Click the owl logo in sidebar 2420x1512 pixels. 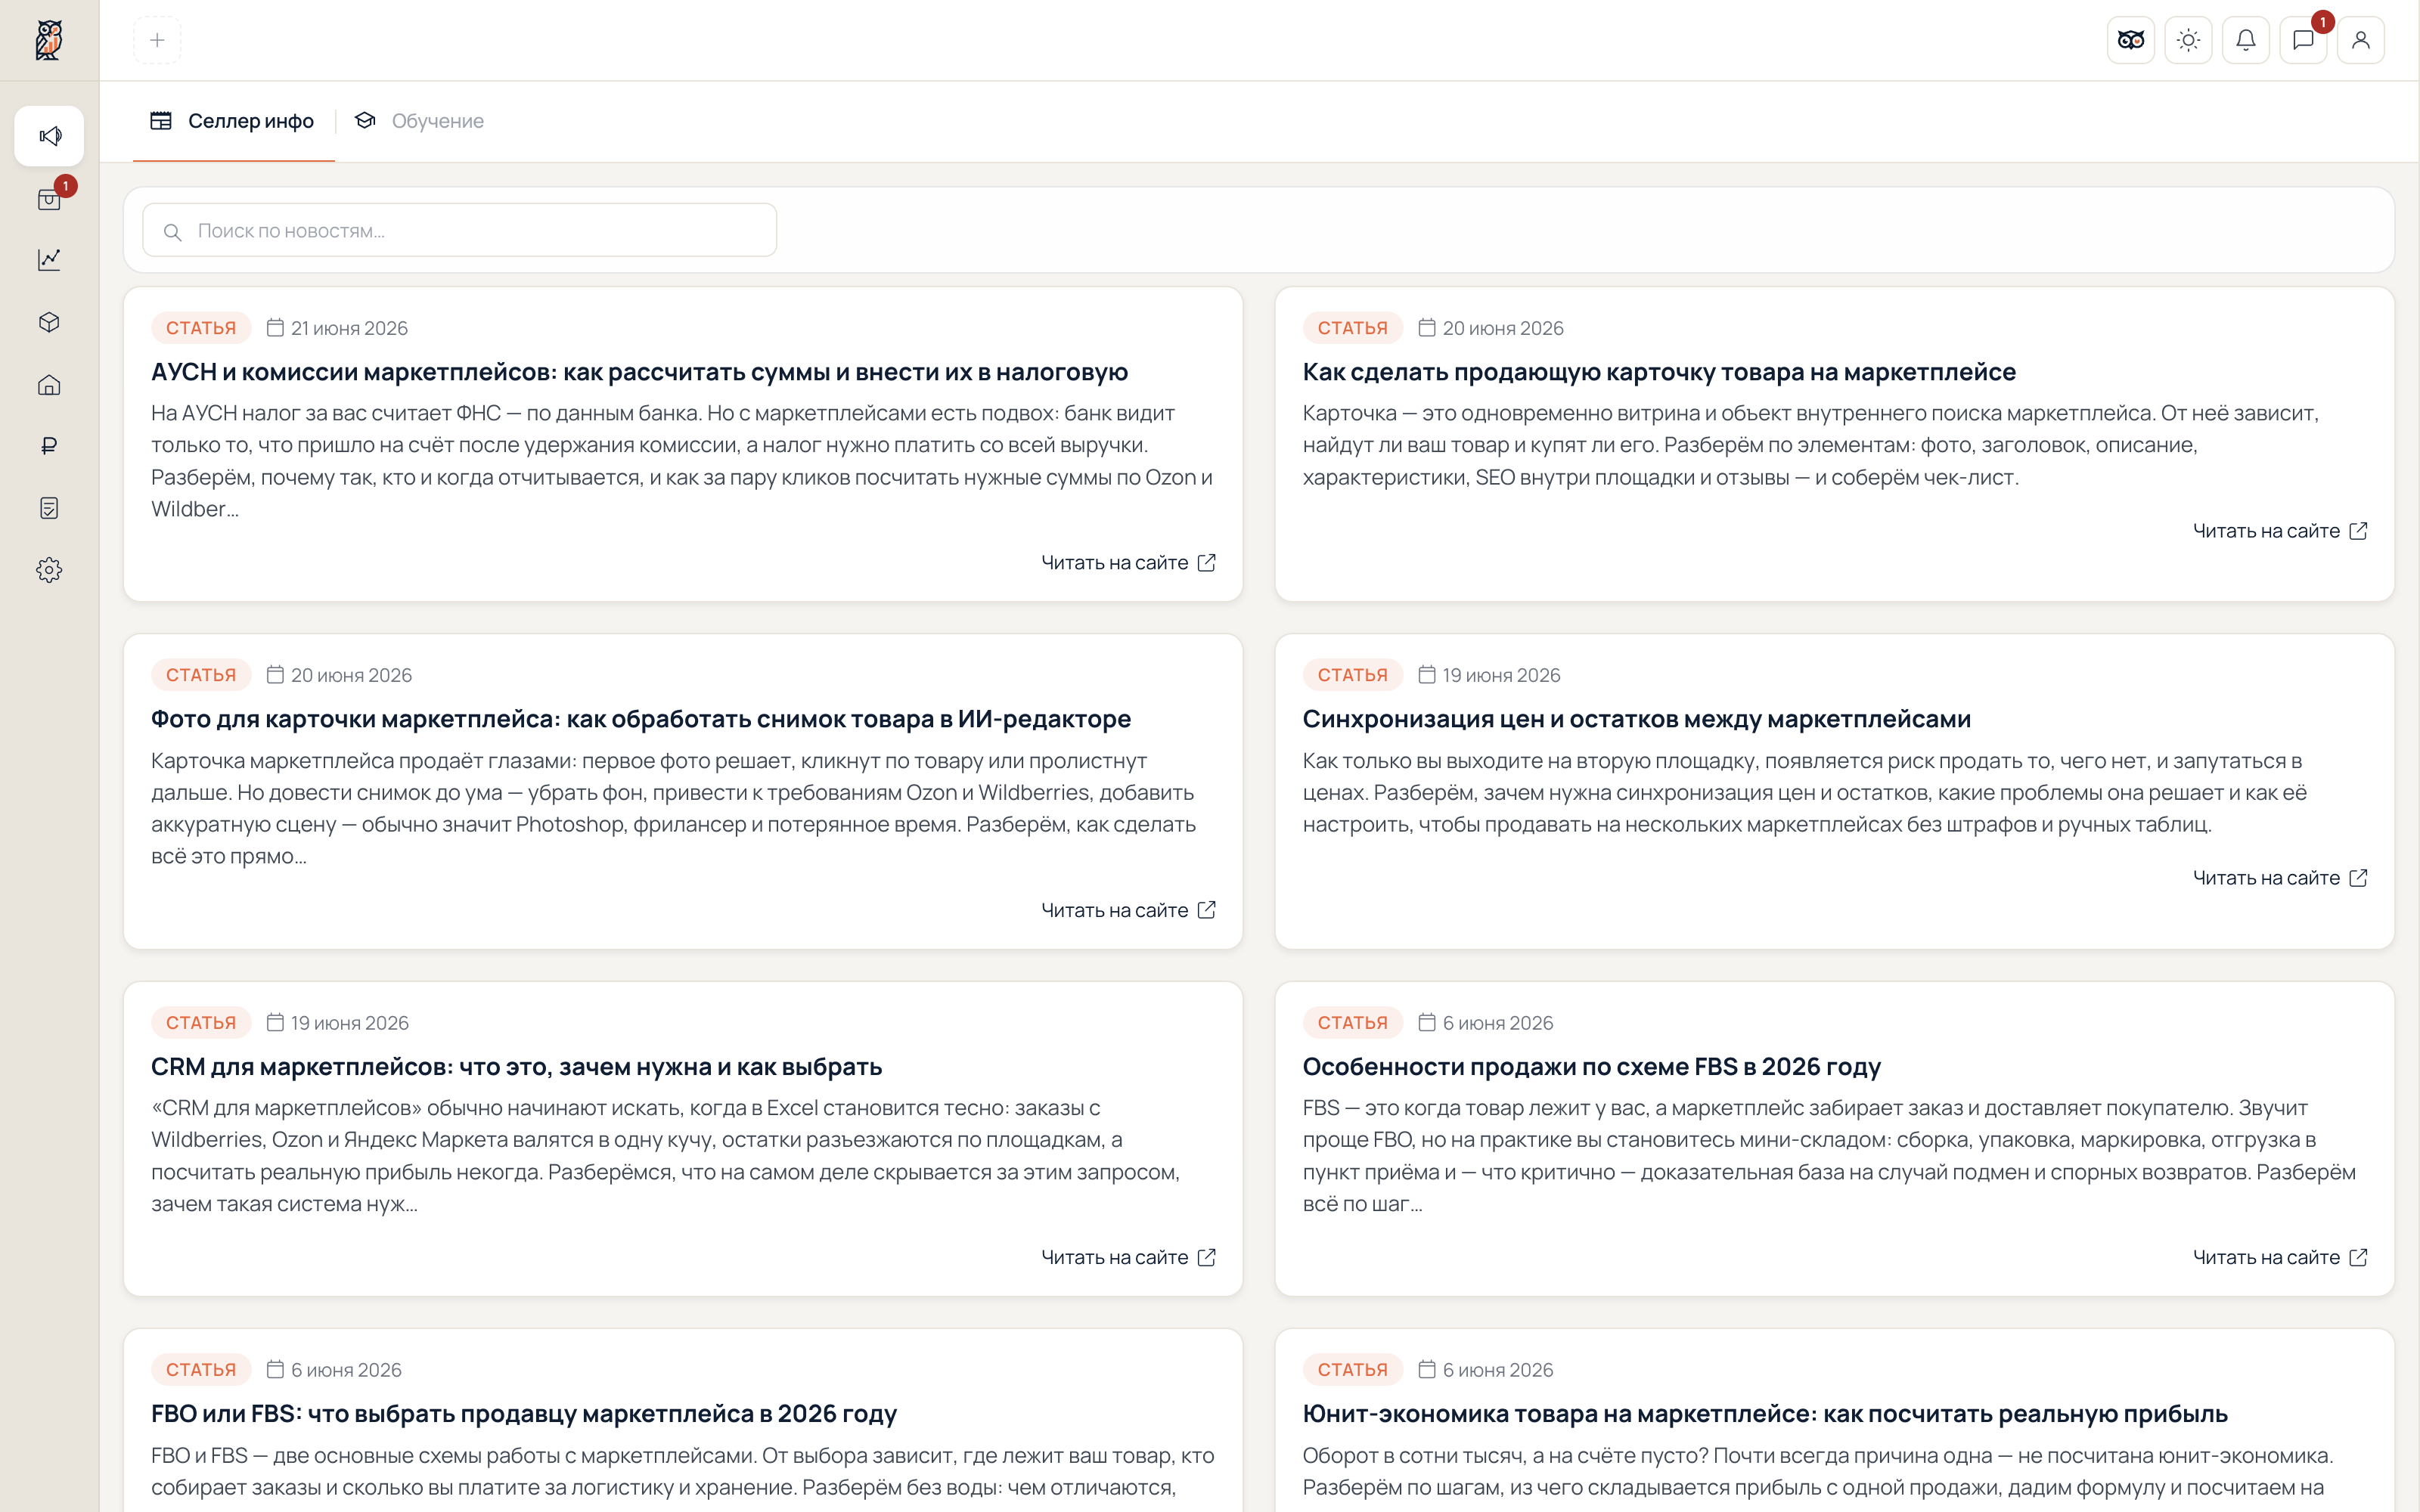tap(49, 40)
